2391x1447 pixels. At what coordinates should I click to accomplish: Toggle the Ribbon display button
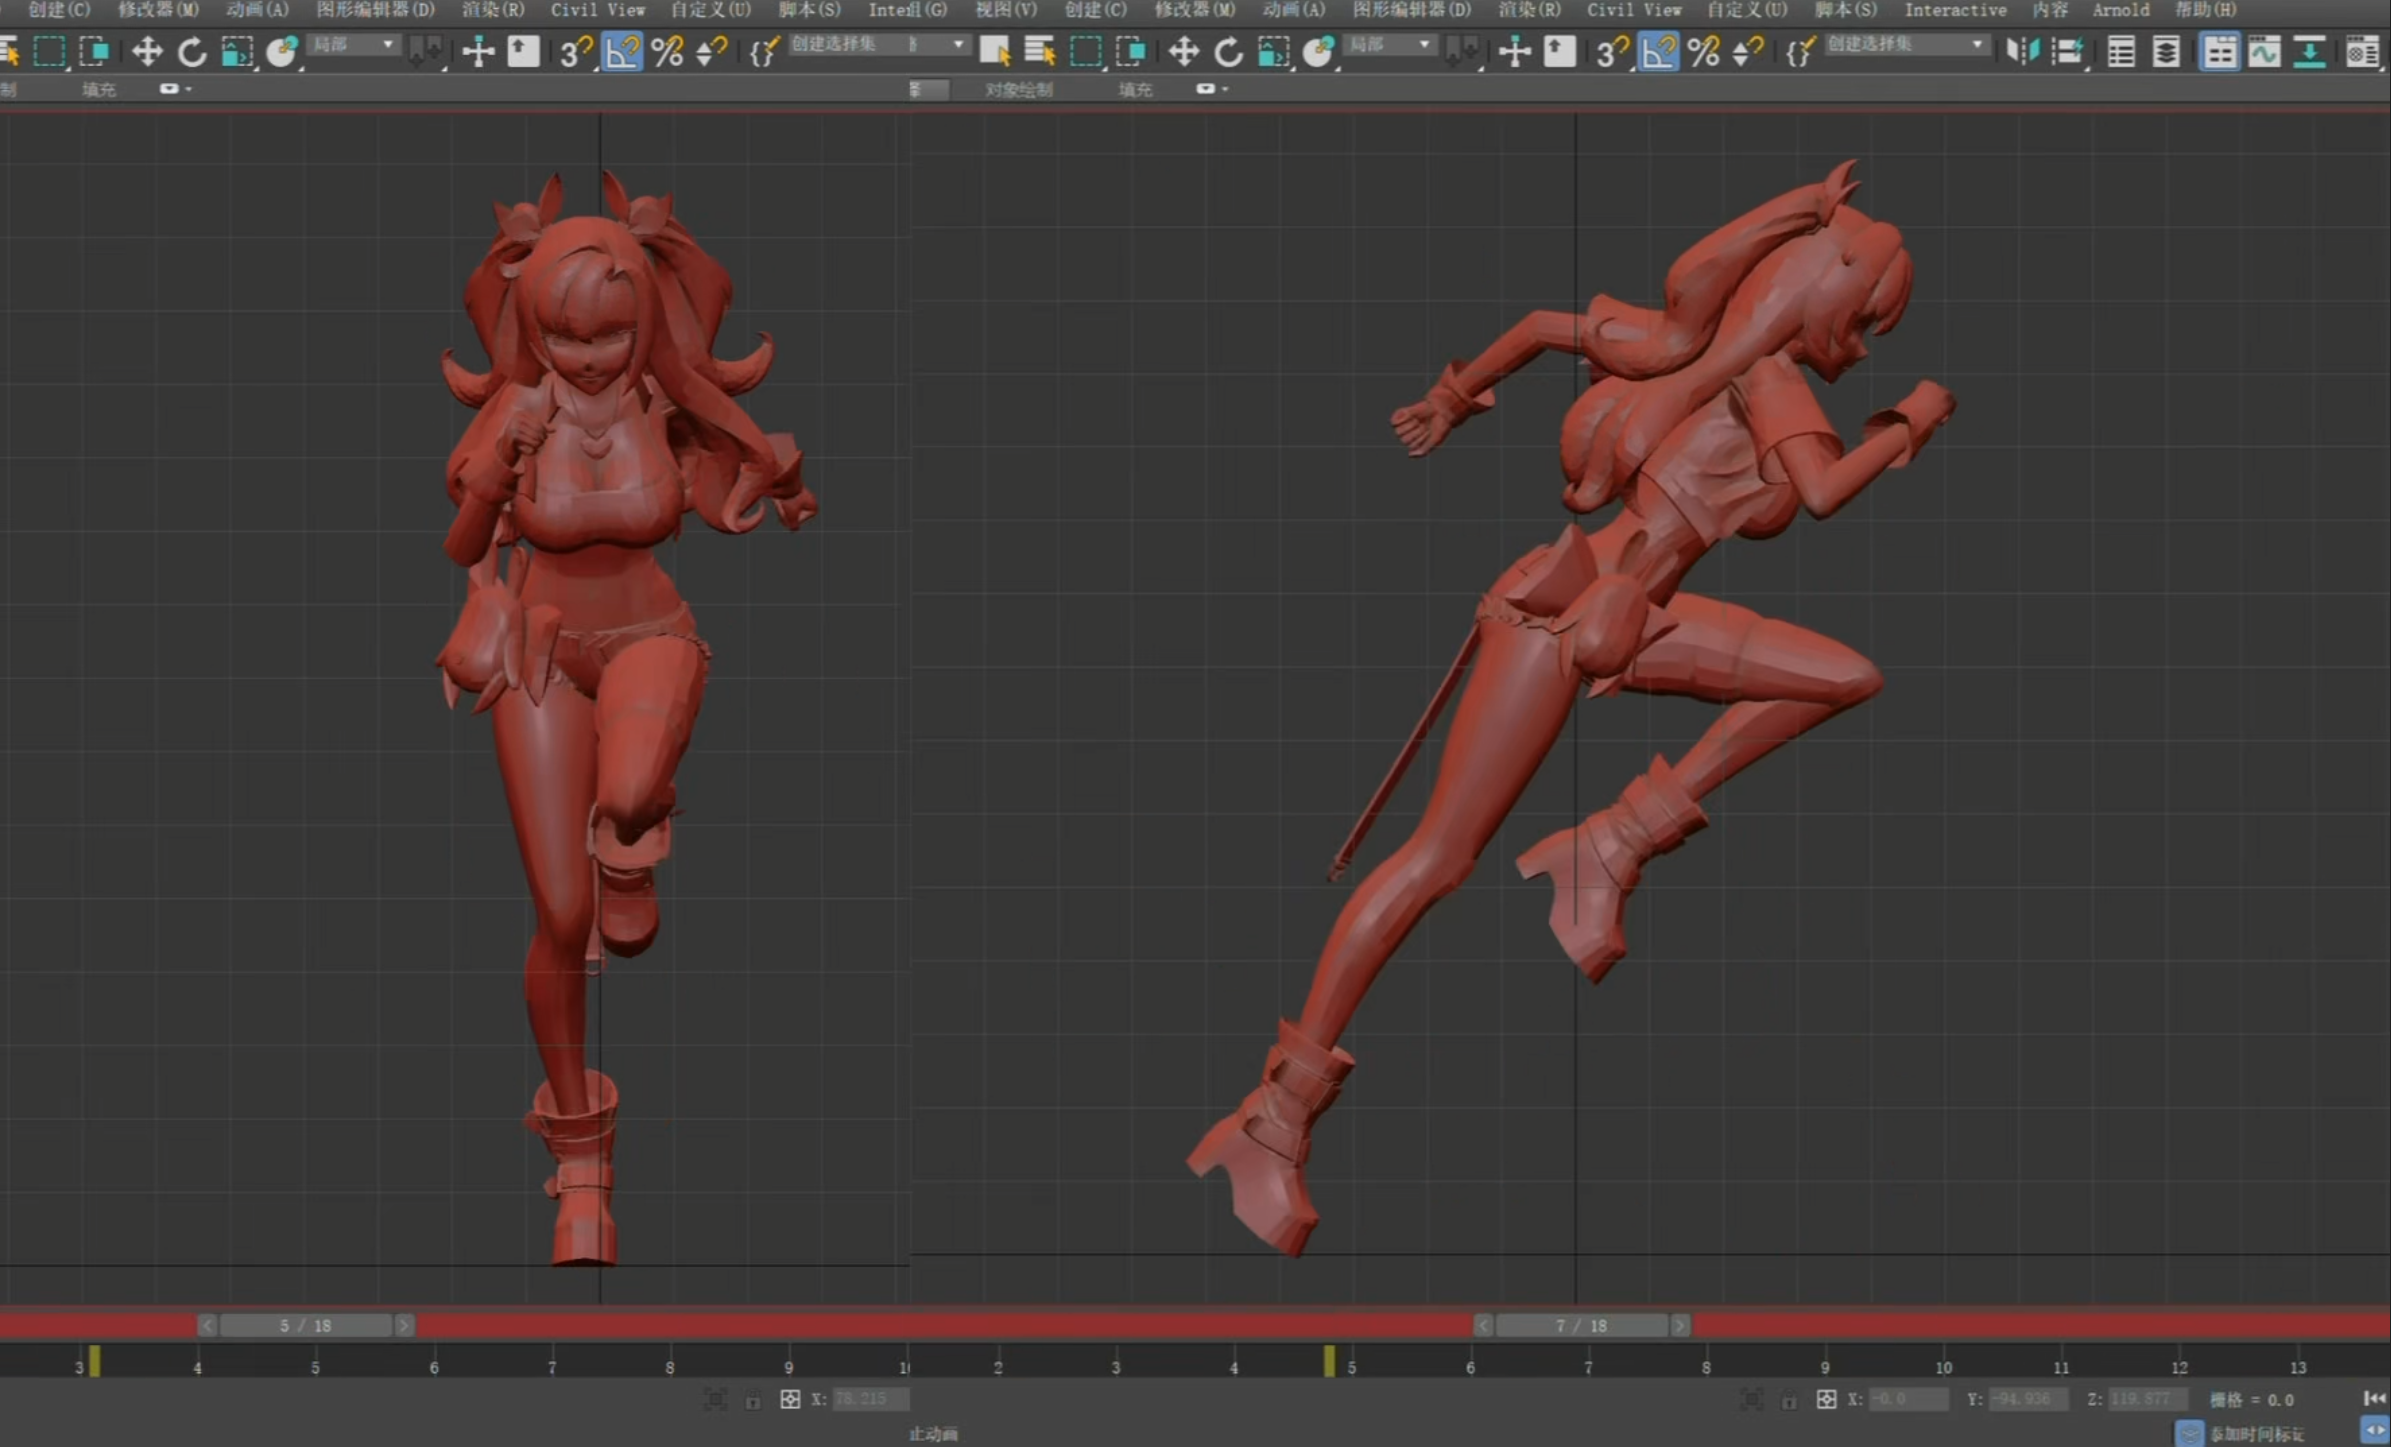point(2219,51)
